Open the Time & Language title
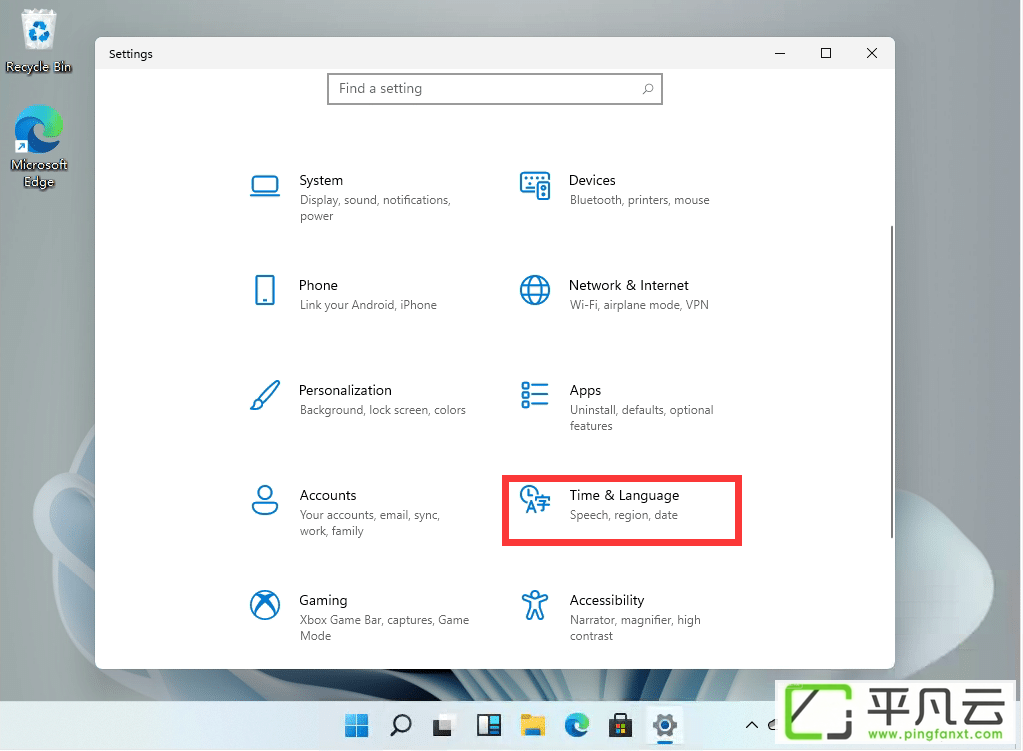 (624, 495)
